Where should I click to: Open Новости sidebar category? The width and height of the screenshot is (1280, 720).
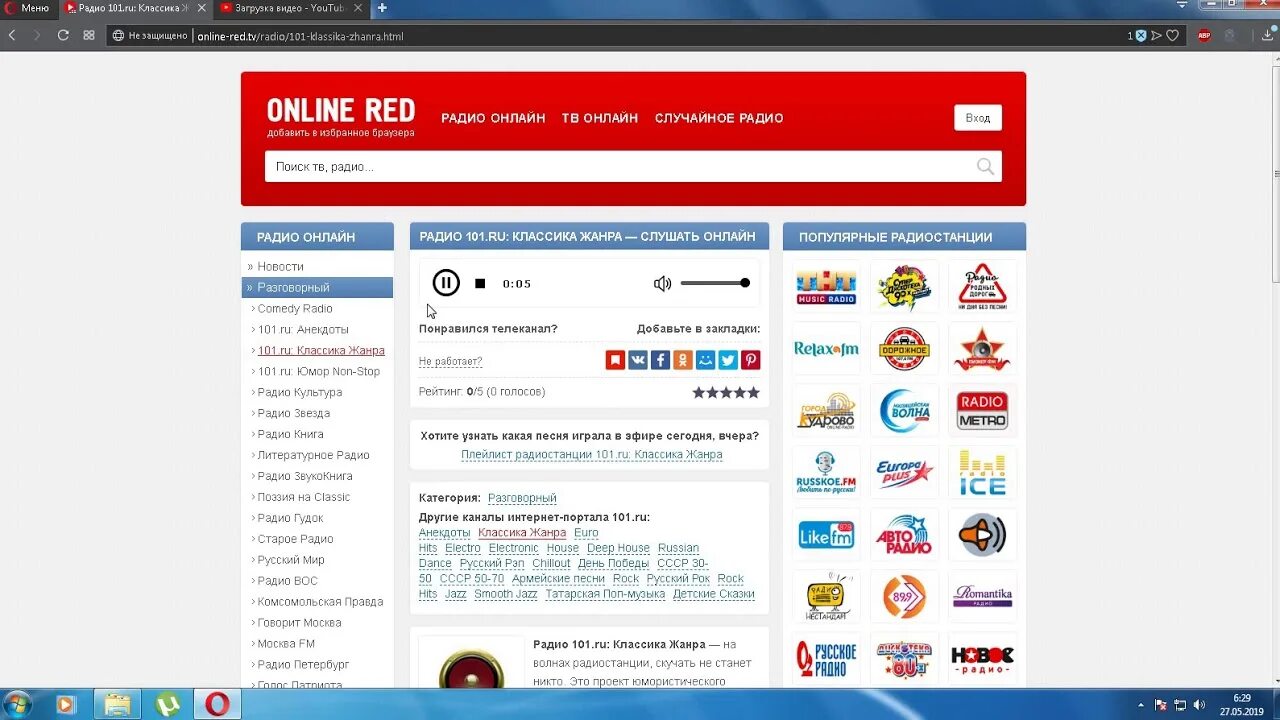(x=280, y=267)
